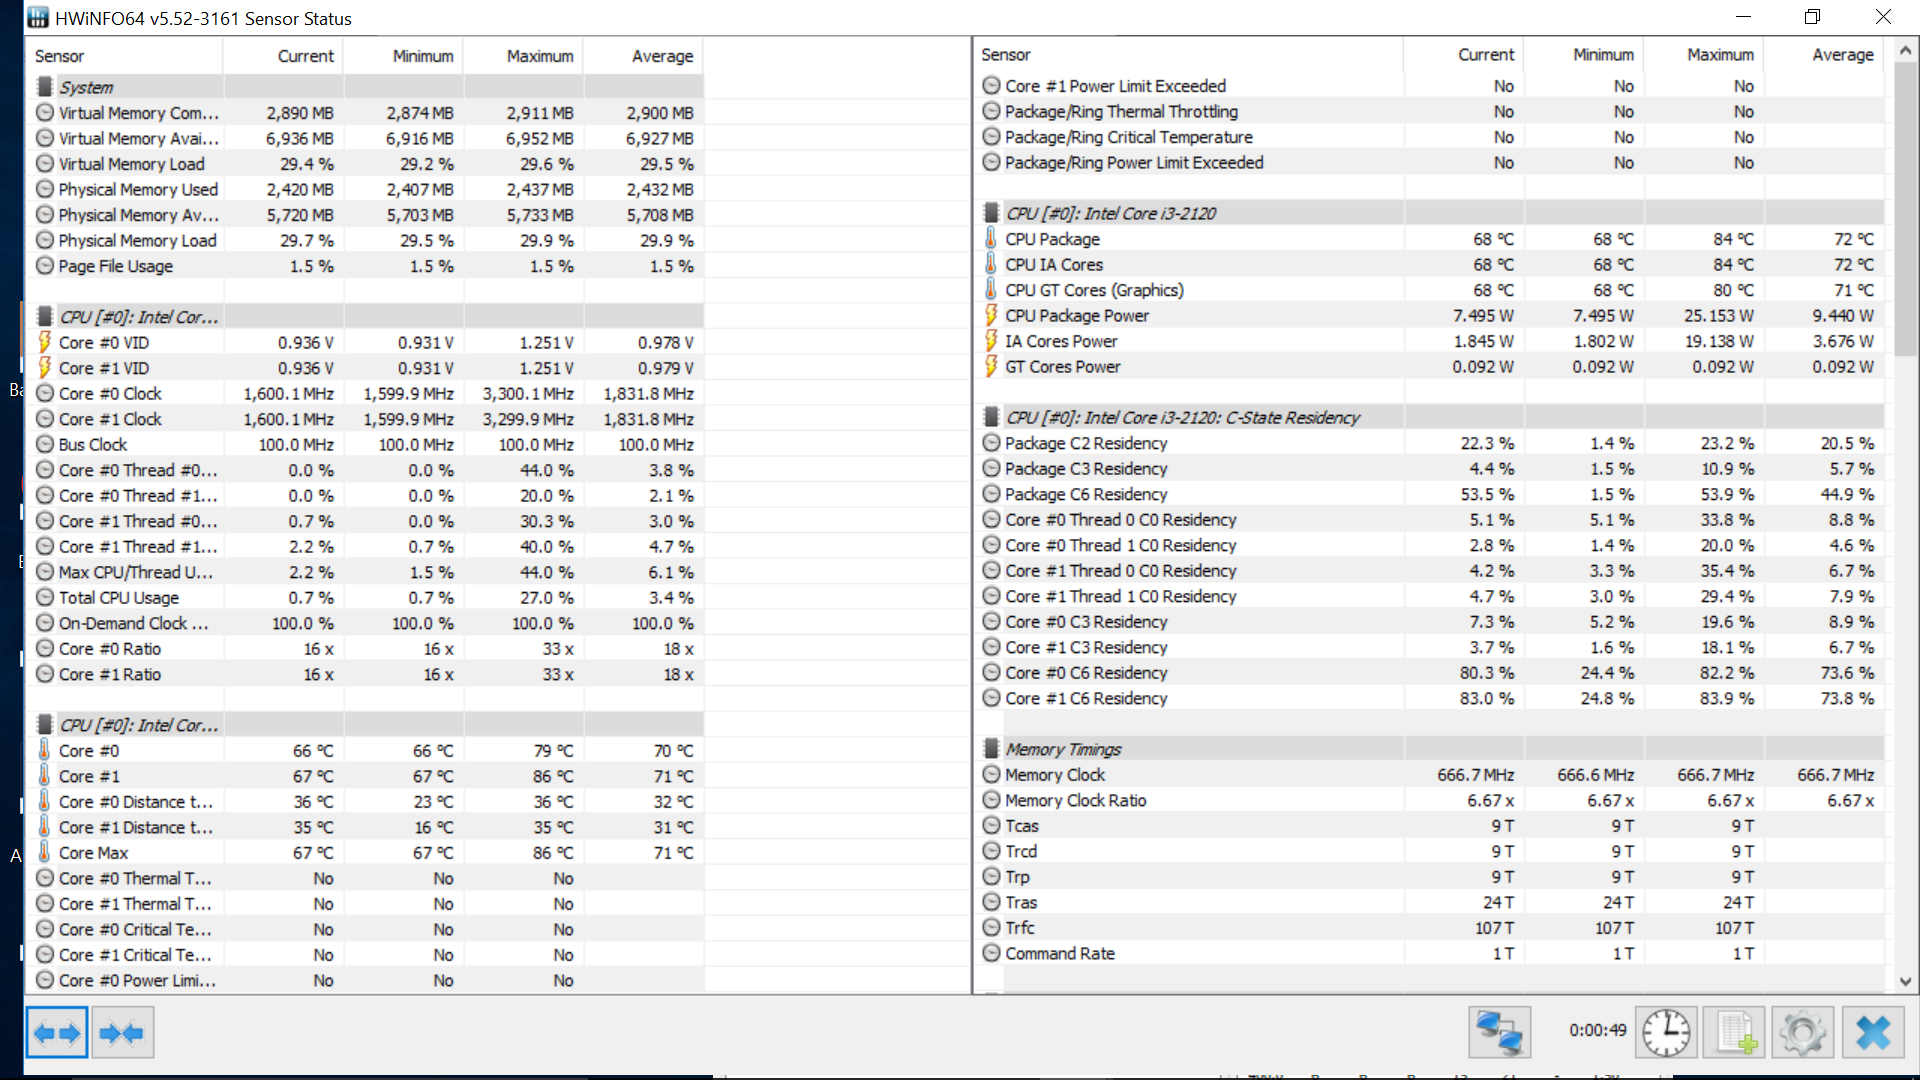Select Core #1 Power Limit Exceeded row
The height and width of the screenshot is (1080, 1920).
click(x=1430, y=86)
